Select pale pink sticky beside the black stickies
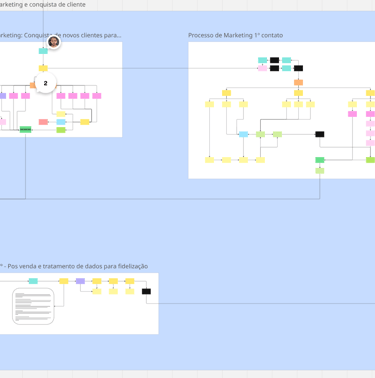This screenshot has height=378, width=375. [263, 68]
